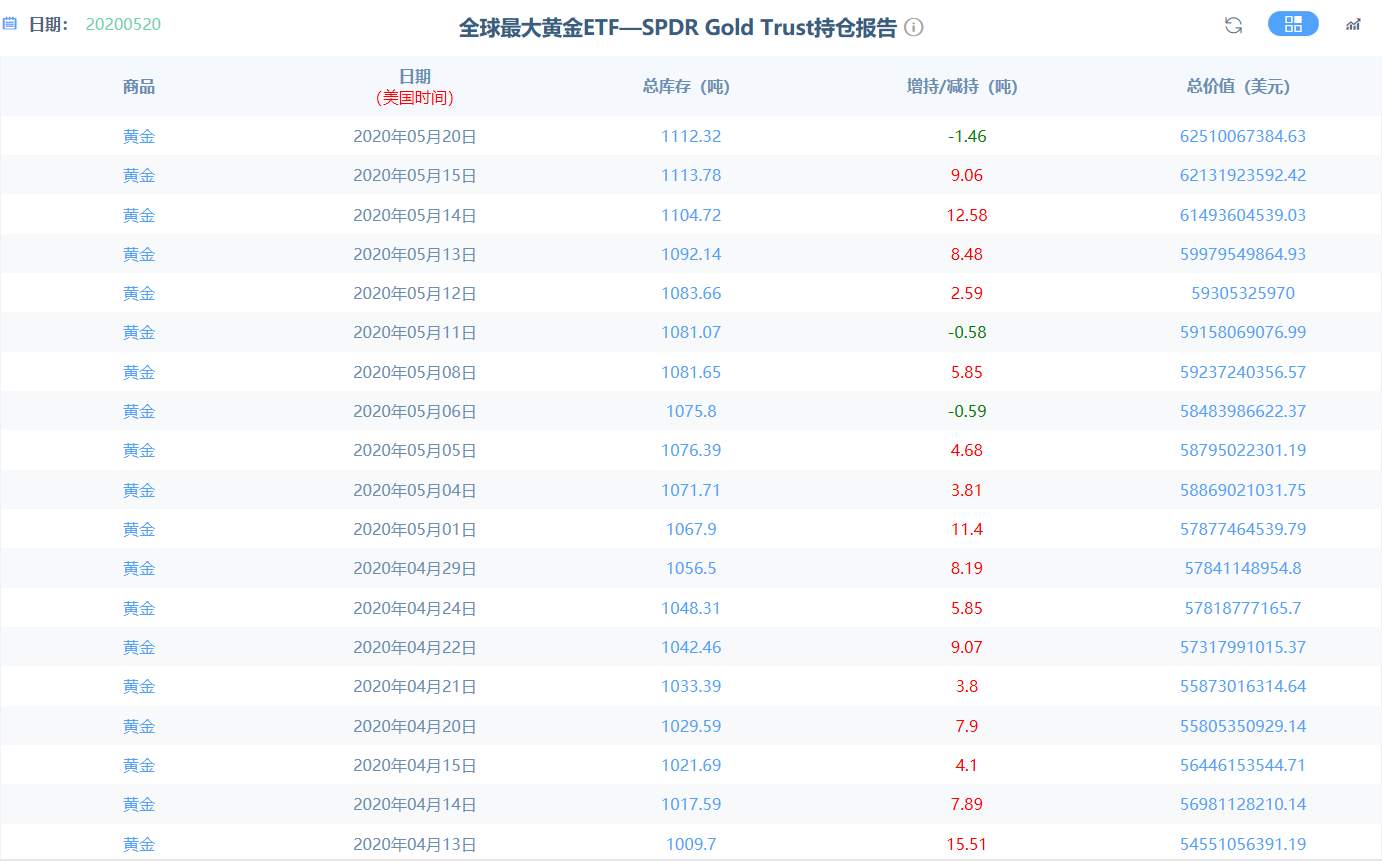
Task: Select the date cell 2020年04月13日
Action: coord(415,844)
